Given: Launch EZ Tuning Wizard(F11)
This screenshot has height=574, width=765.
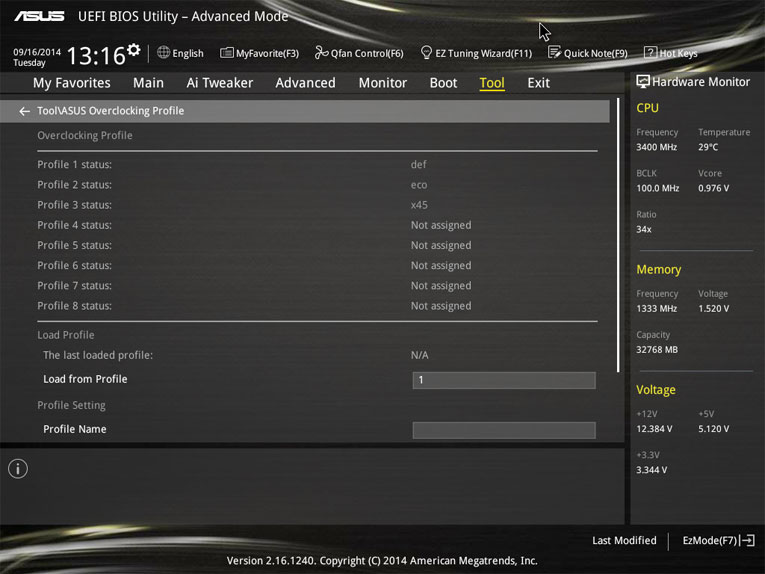Looking at the screenshot, I should coord(477,53).
